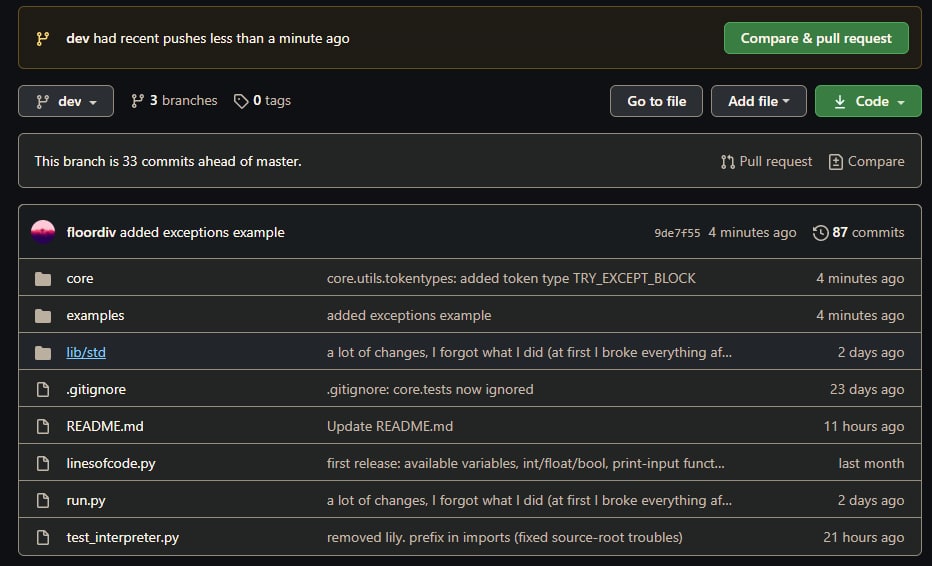This screenshot has height=566, width=932.
Task: Click Compare & pull request button
Action: tap(816, 38)
